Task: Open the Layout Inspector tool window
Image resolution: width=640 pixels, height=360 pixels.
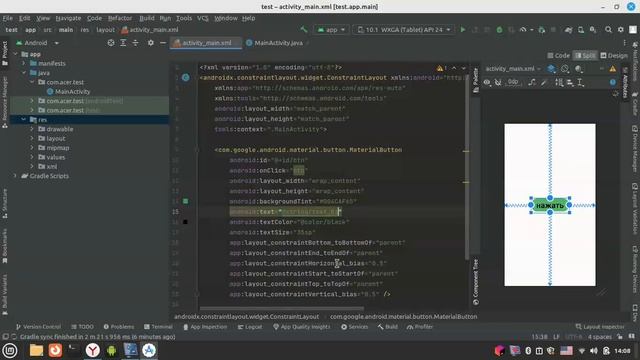Action: (600, 327)
